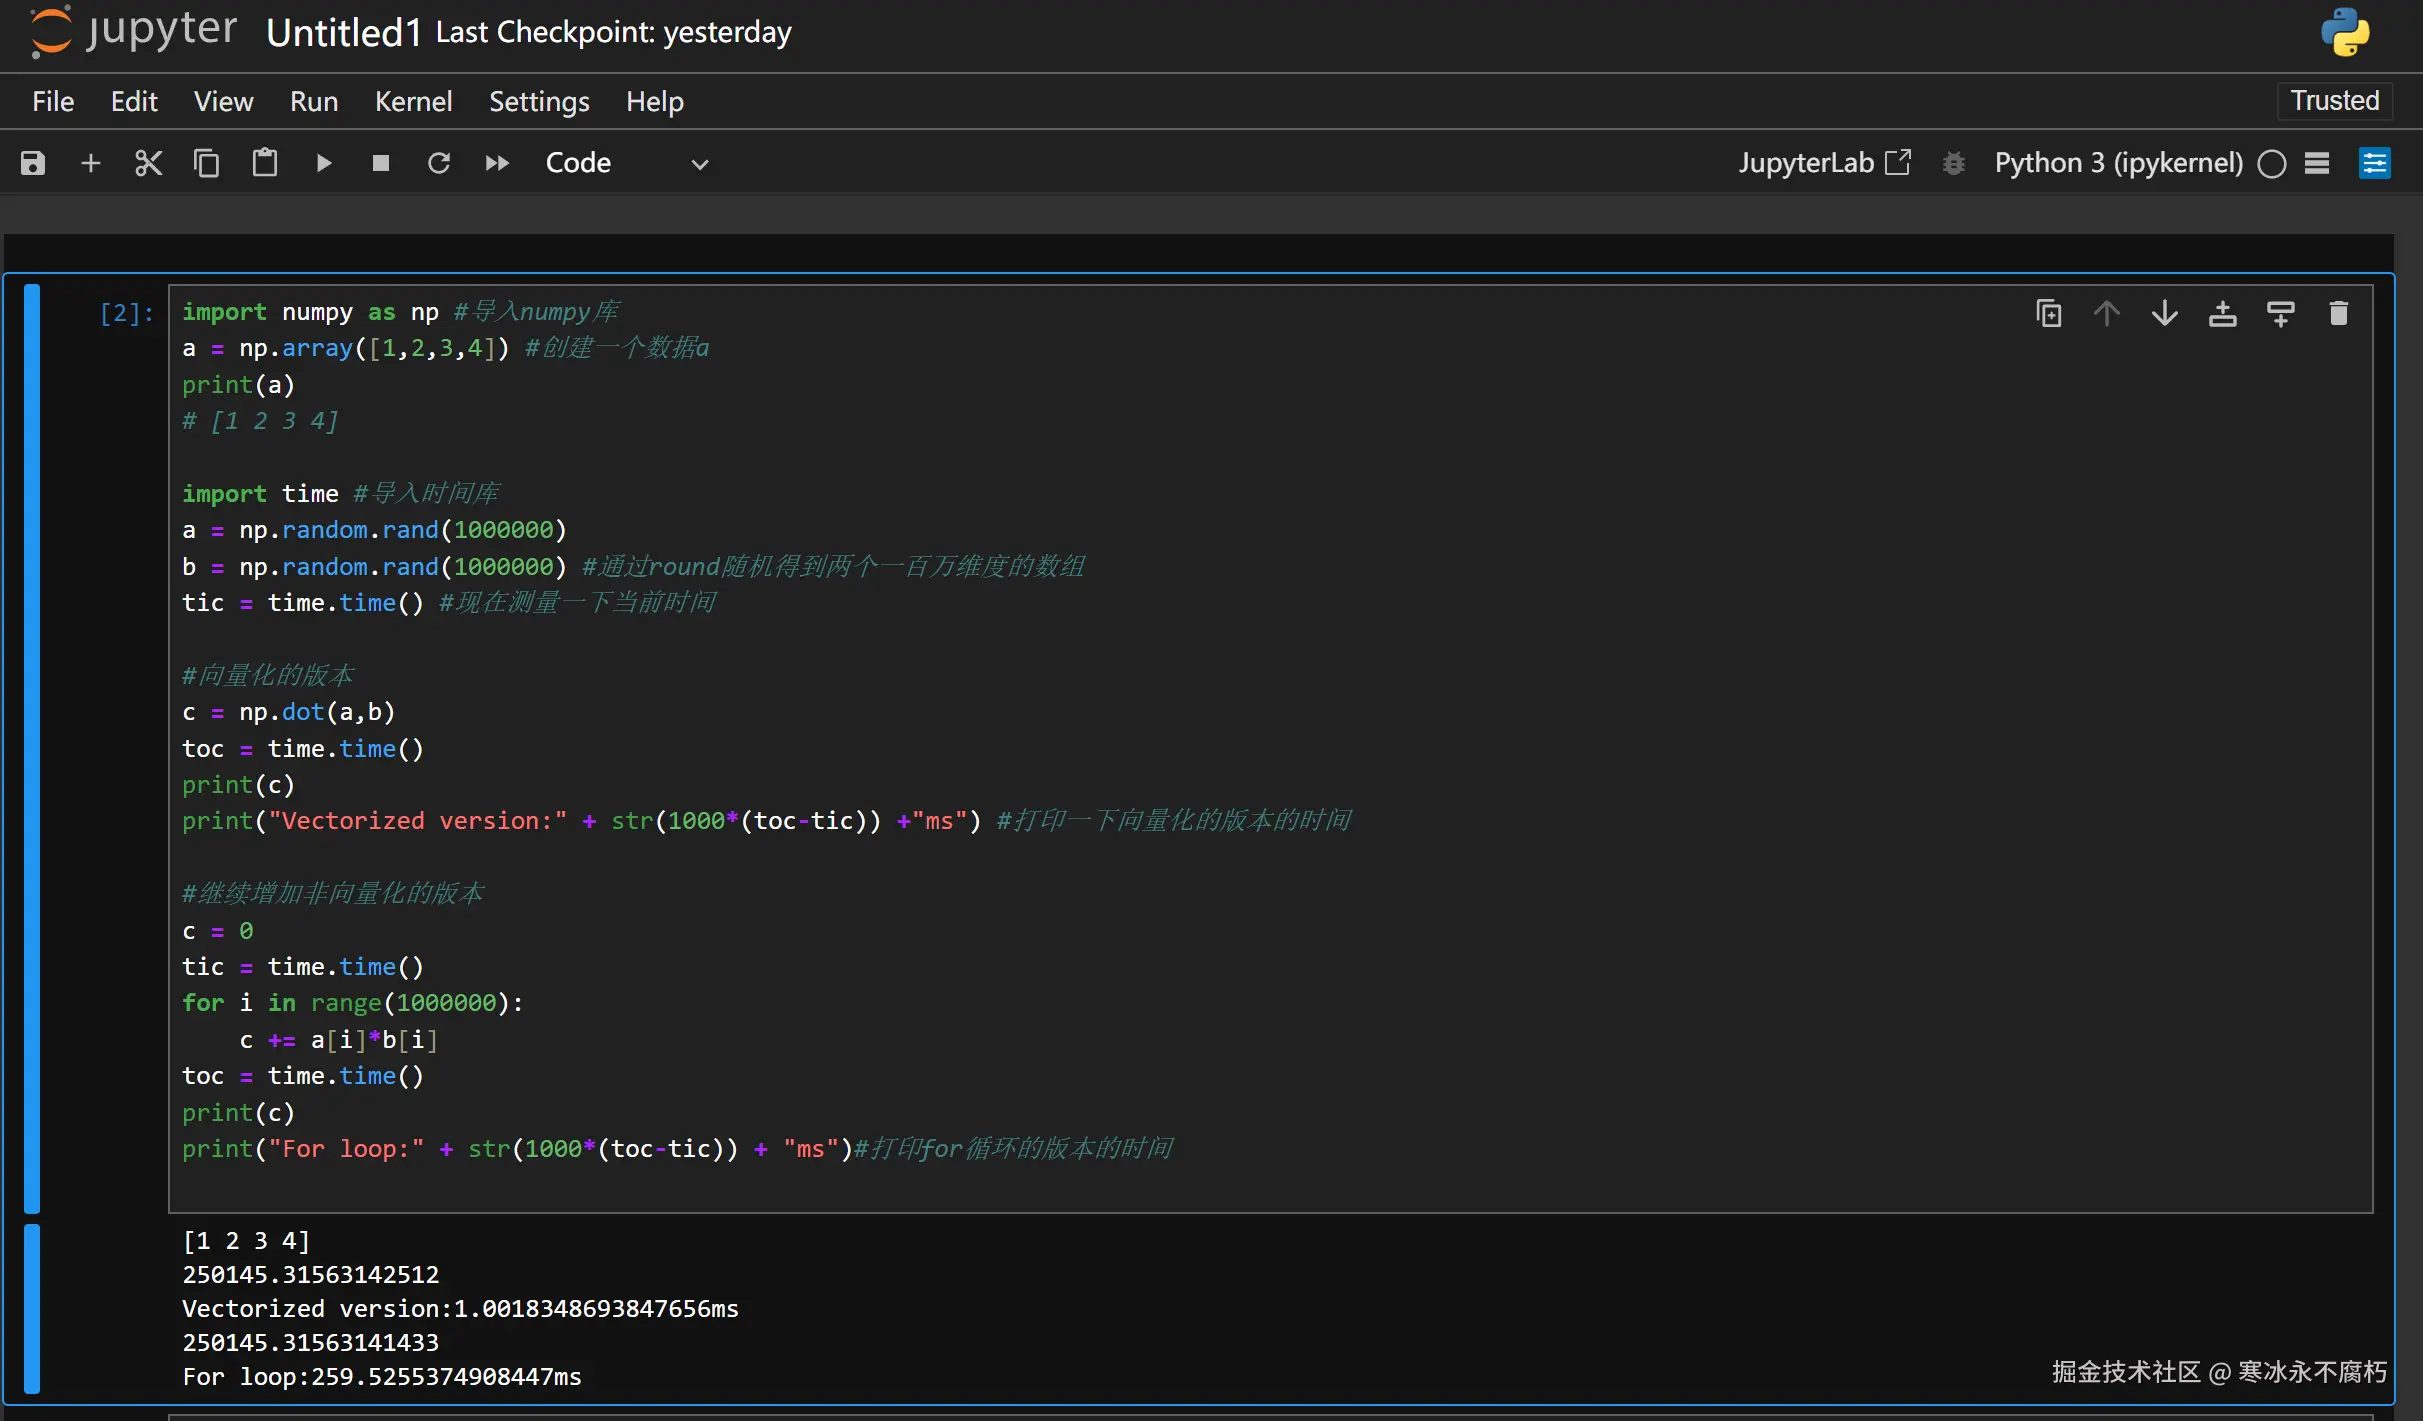Toggle the debugger bug icon

pos(1953,163)
